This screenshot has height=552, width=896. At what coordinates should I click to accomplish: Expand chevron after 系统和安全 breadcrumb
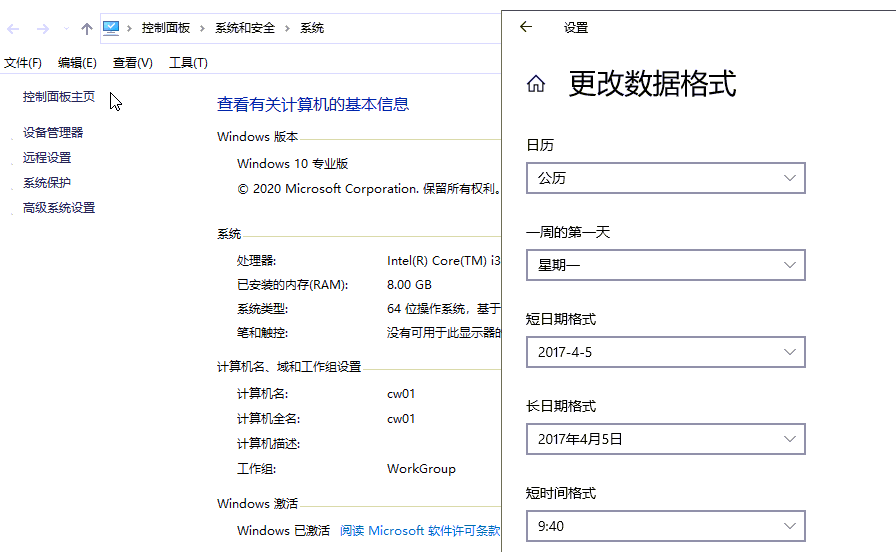tap(287, 29)
